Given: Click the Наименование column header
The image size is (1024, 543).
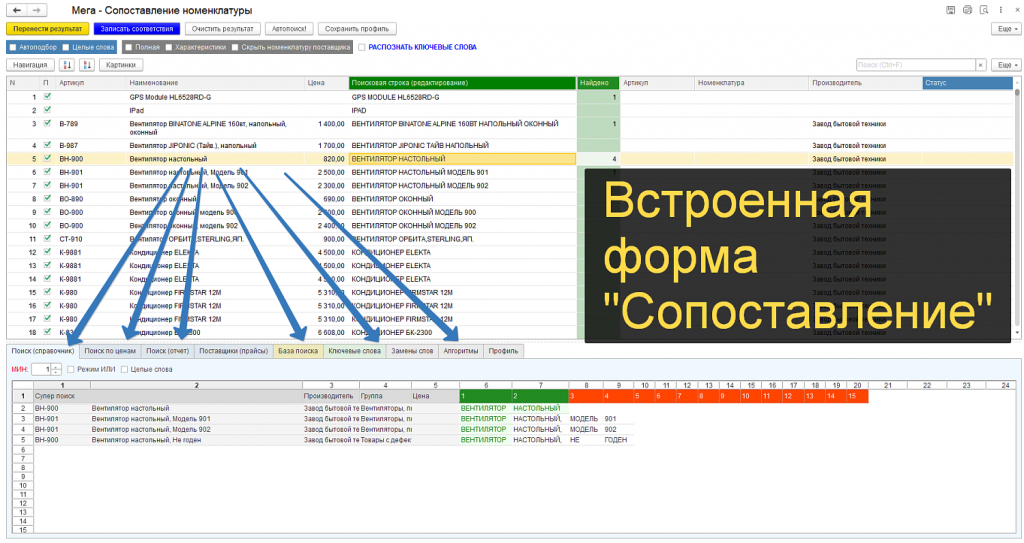Looking at the screenshot, I should coord(215,83).
